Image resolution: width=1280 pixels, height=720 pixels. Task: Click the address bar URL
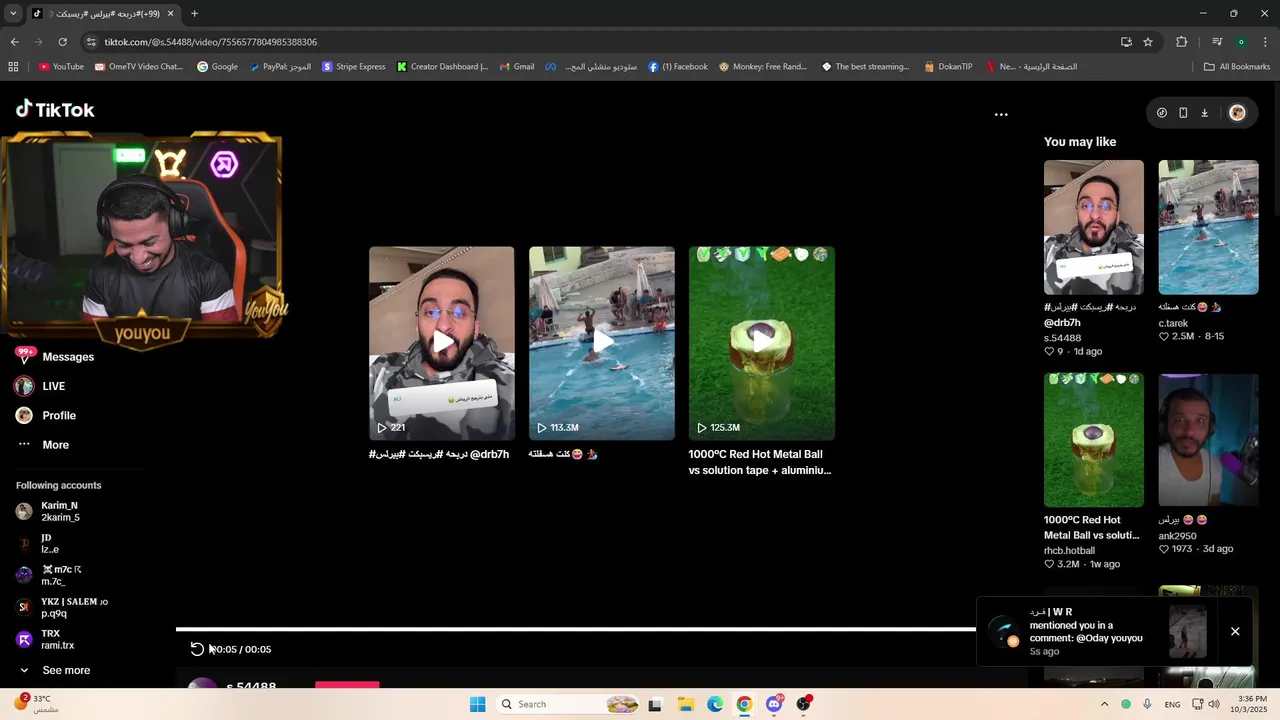coord(211,42)
